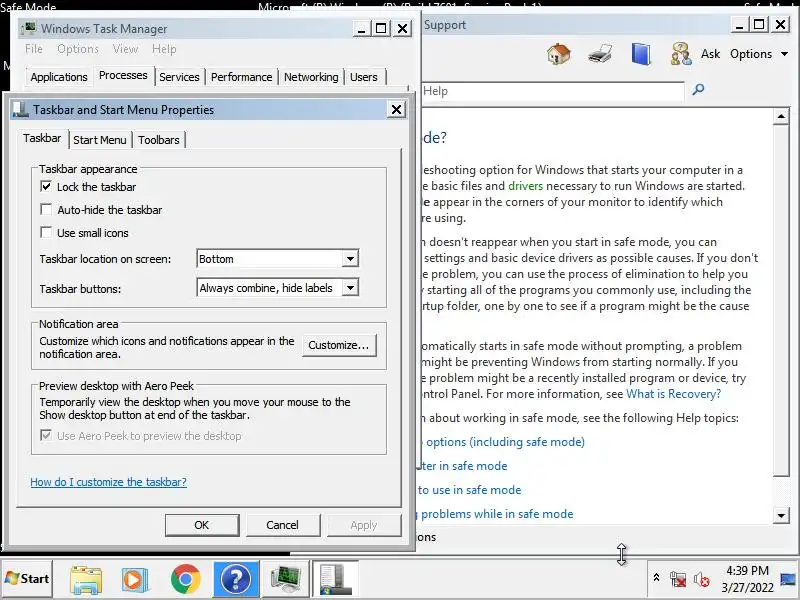Viewport: 800px width, 600px height.
Task: Minimize the Windows Task Manager window
Action: [x=361, y=28]
